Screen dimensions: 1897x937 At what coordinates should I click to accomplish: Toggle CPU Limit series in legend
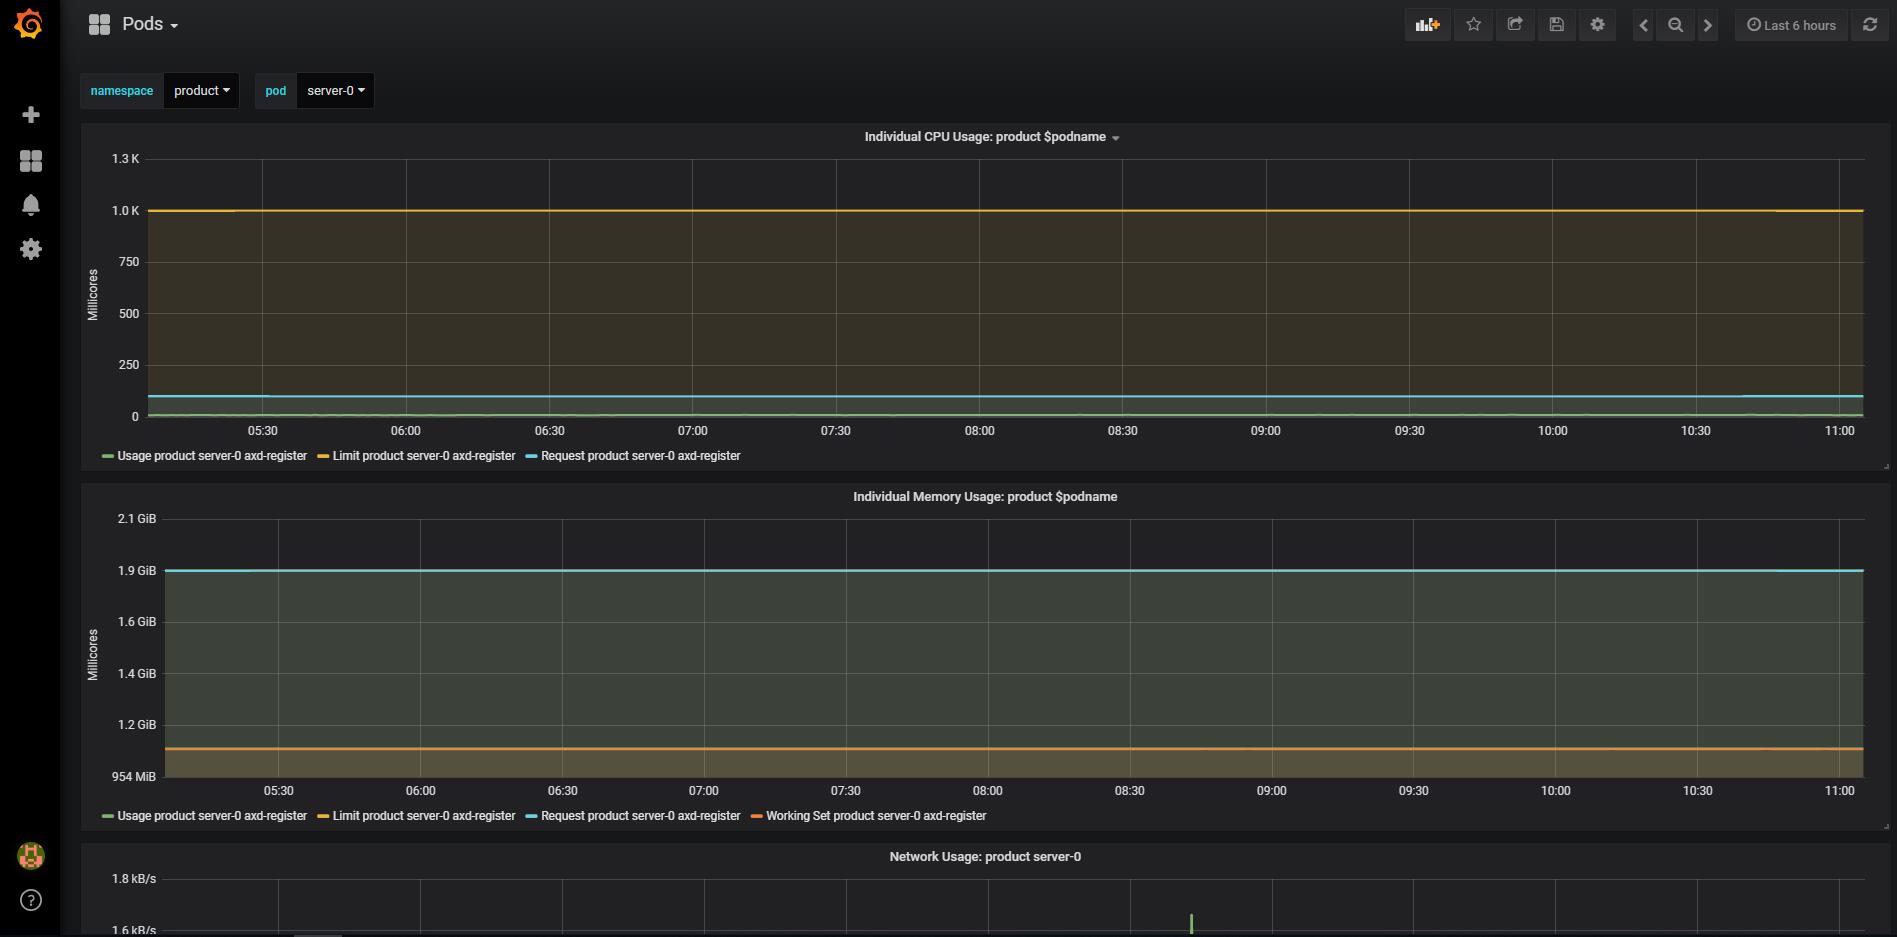click(x=423, y=456)
